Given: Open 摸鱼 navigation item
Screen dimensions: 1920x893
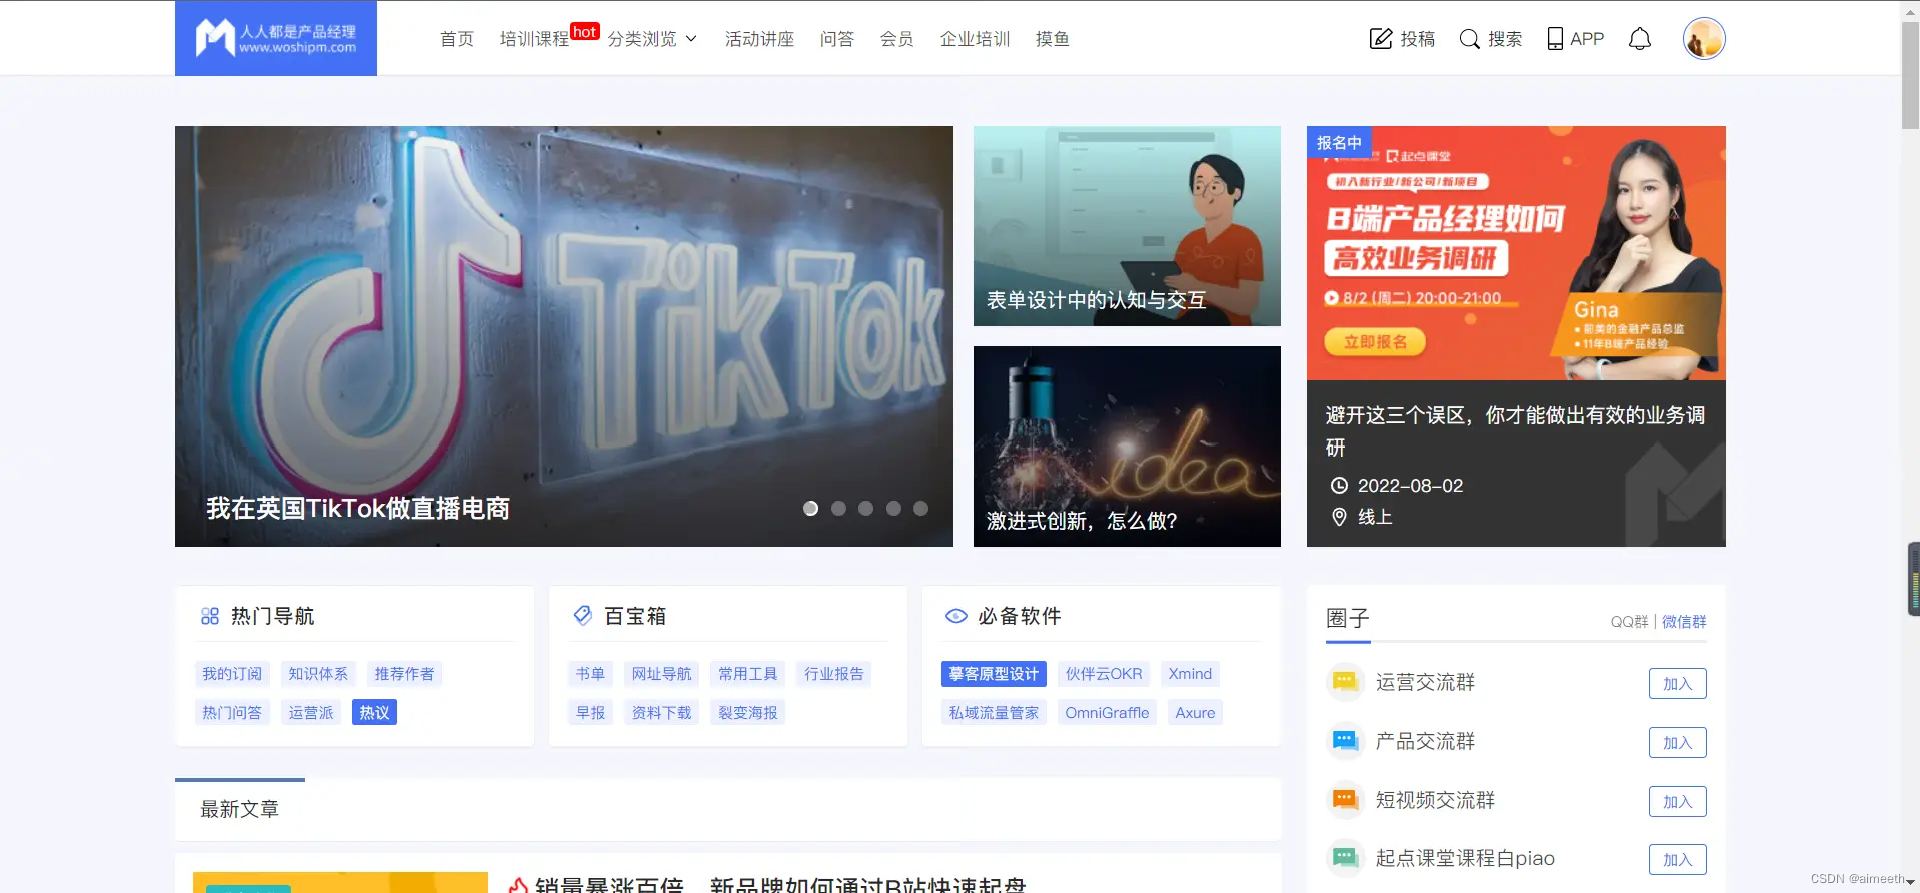Looking at the screenshot, I should 1053,39.
